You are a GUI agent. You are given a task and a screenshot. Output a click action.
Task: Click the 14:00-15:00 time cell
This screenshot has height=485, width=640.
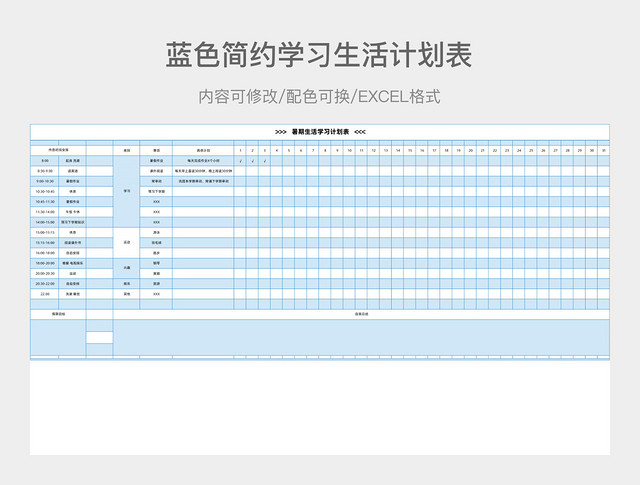pos(45,222)
